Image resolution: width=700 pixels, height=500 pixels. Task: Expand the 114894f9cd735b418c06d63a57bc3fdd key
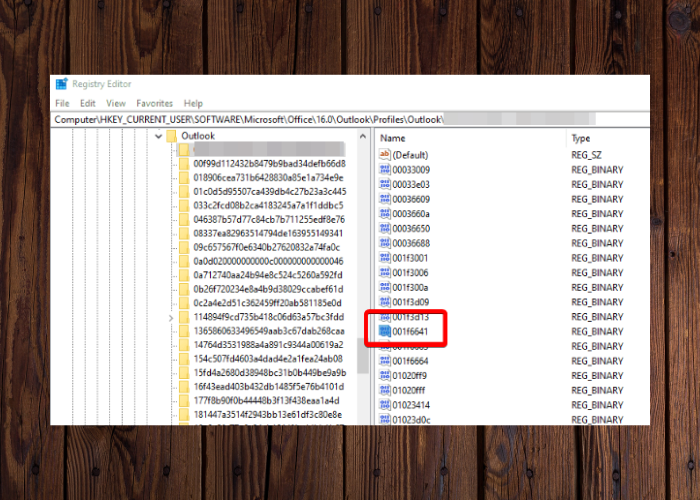coord(171,318)
